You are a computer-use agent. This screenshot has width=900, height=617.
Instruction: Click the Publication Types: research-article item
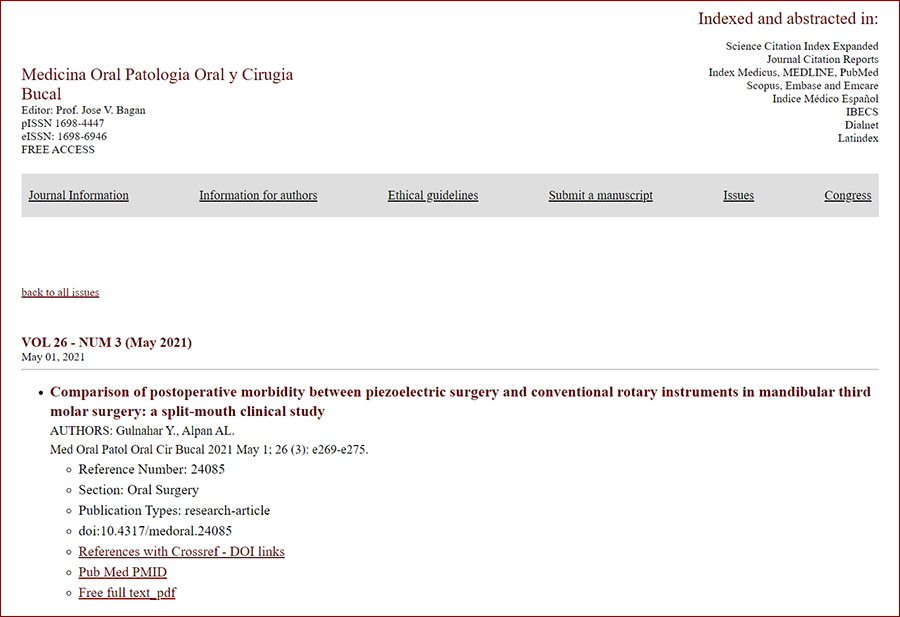(x=174, y=510)
